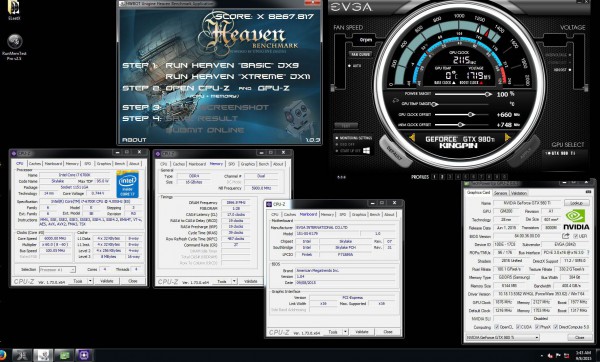Open the SPD tab in CPU-Z Memory window

232,164
